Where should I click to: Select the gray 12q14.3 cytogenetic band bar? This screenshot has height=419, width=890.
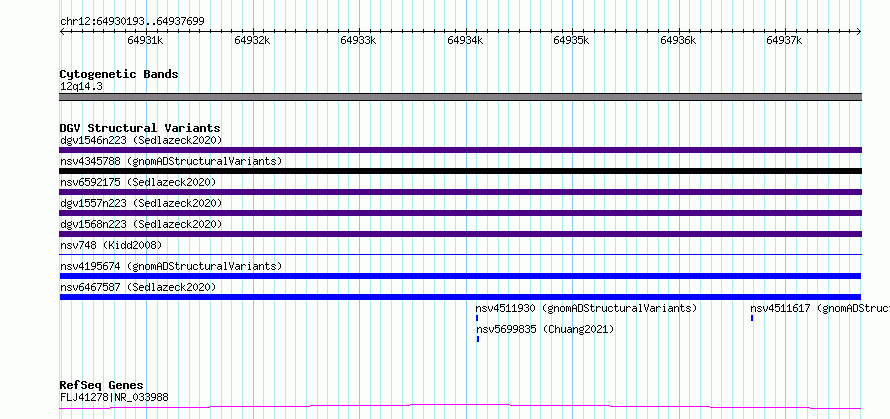[x=460, y=97]
